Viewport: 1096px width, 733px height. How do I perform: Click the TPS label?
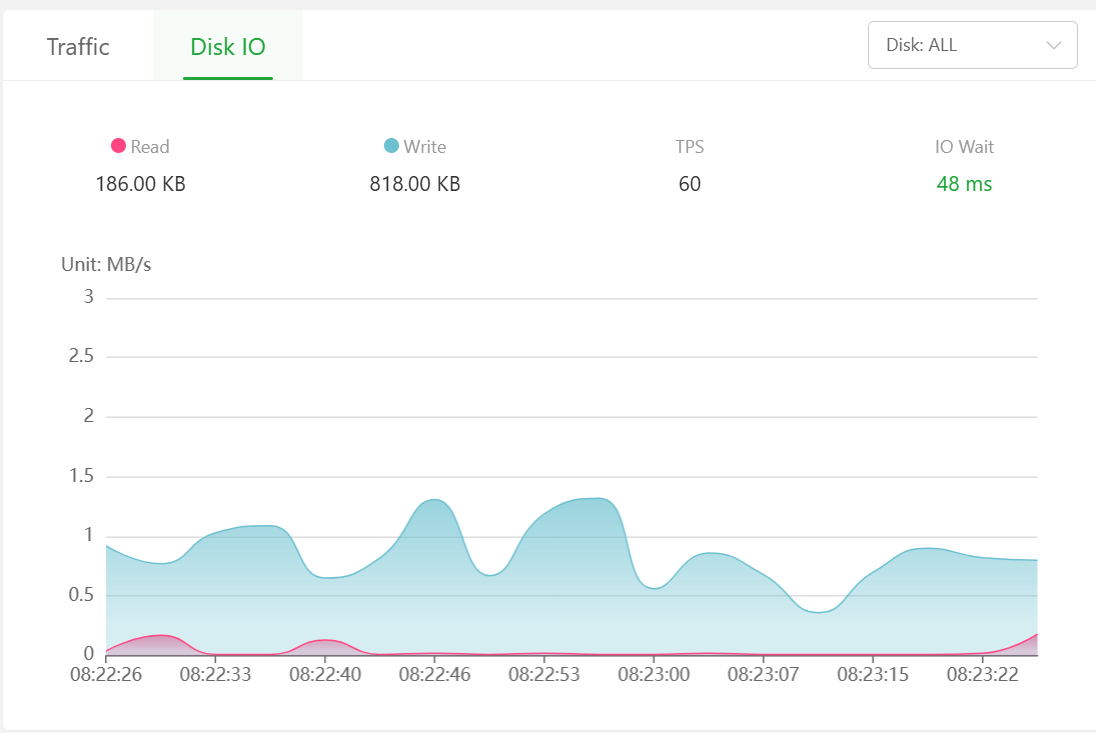click(689, 147)
